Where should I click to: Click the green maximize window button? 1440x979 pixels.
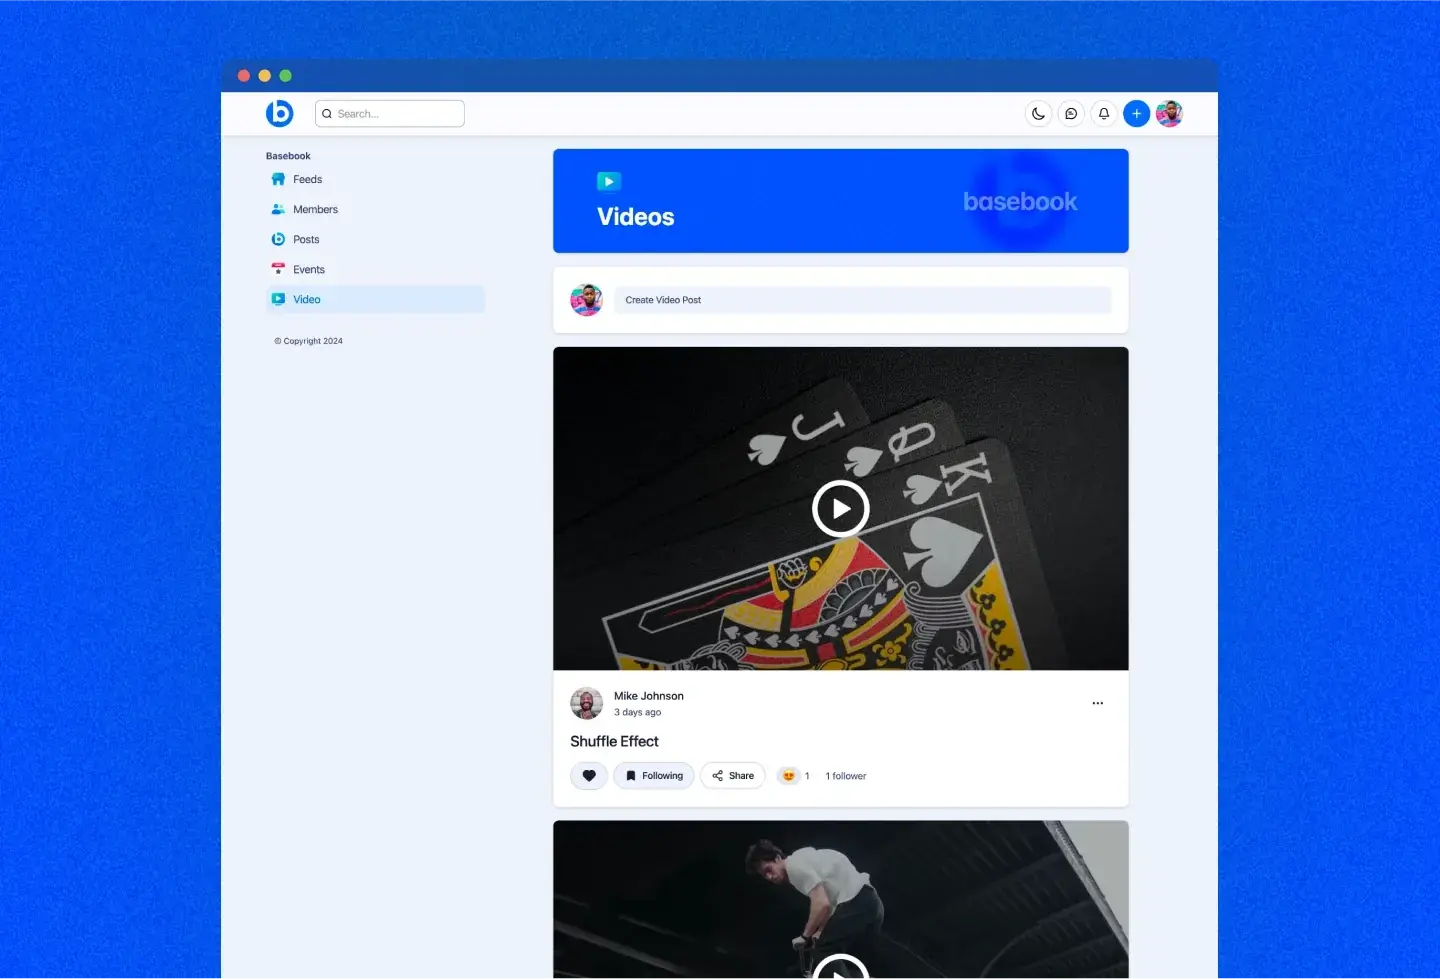coord(286,76)
